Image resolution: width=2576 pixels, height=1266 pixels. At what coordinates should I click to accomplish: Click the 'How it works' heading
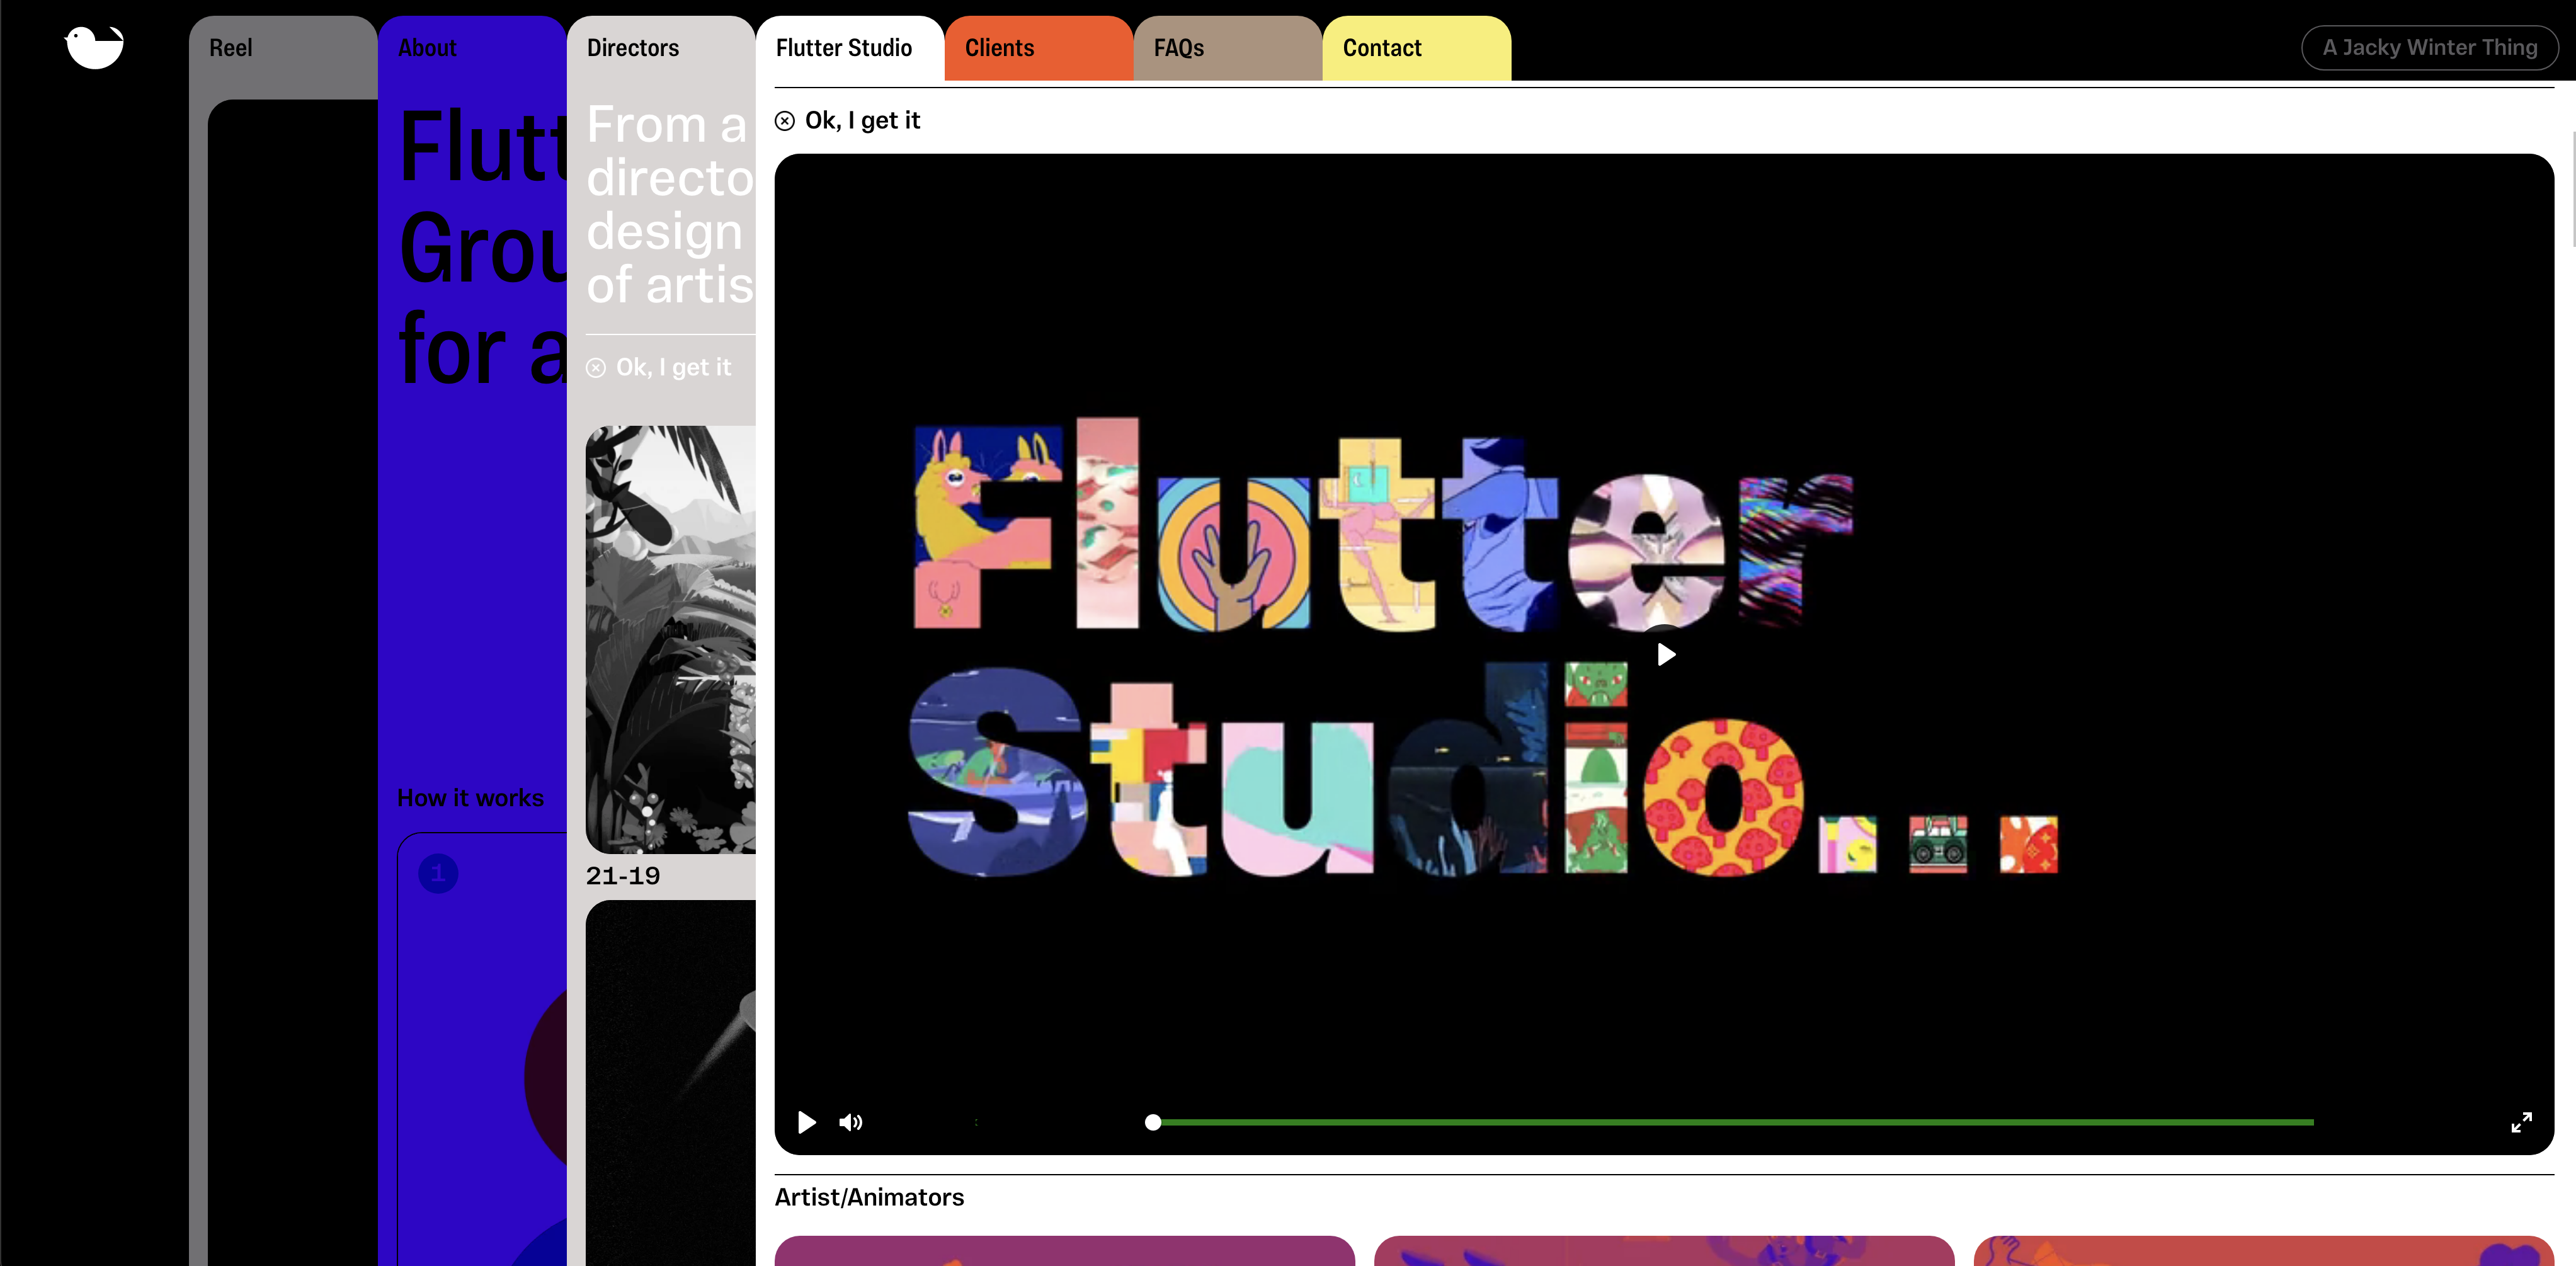(x=470, y=797)
